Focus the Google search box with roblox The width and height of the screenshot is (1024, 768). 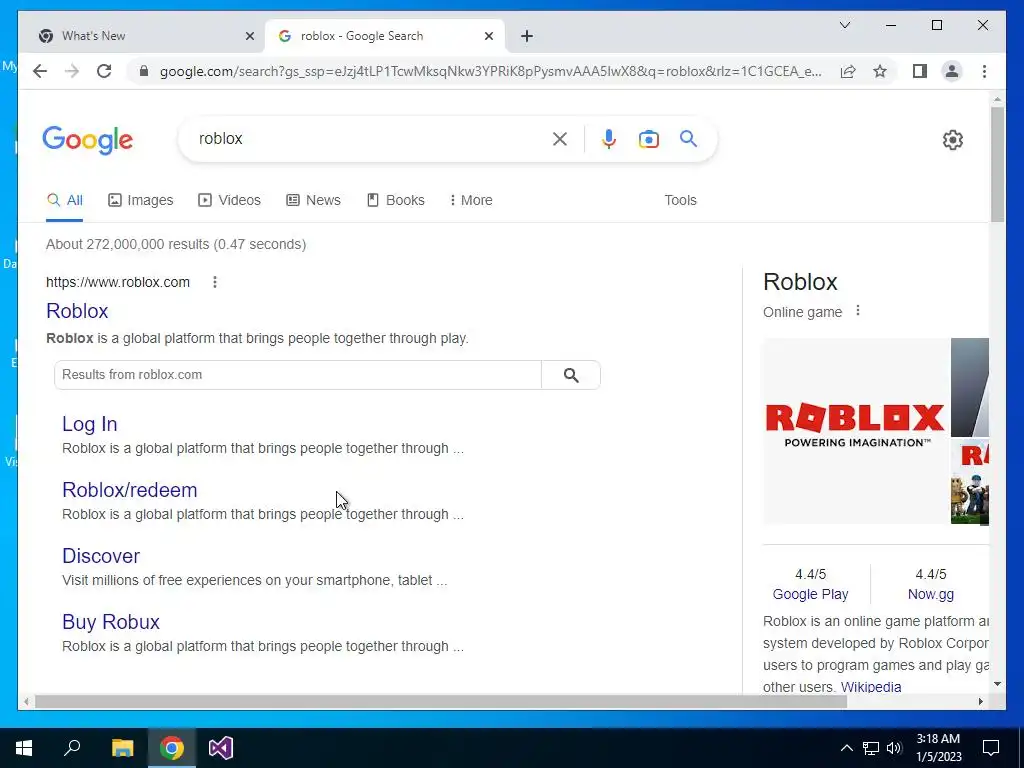(372, 138)
